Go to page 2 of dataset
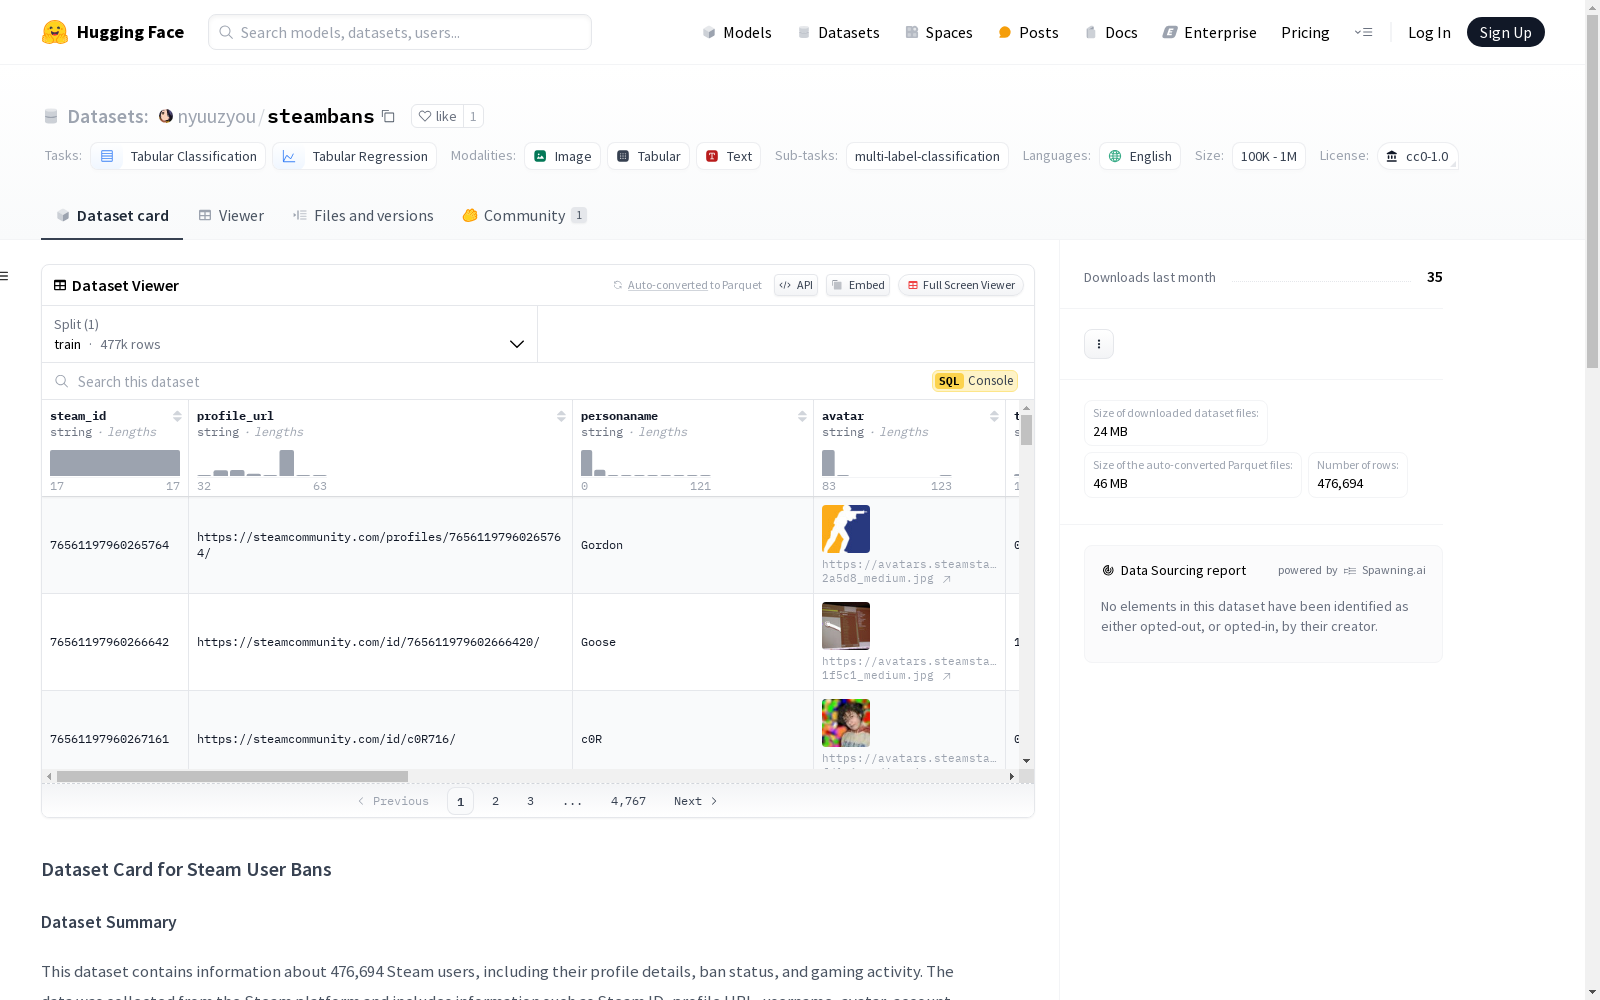The height and width of the screenshot is (1000, 1600). (495, 801)
